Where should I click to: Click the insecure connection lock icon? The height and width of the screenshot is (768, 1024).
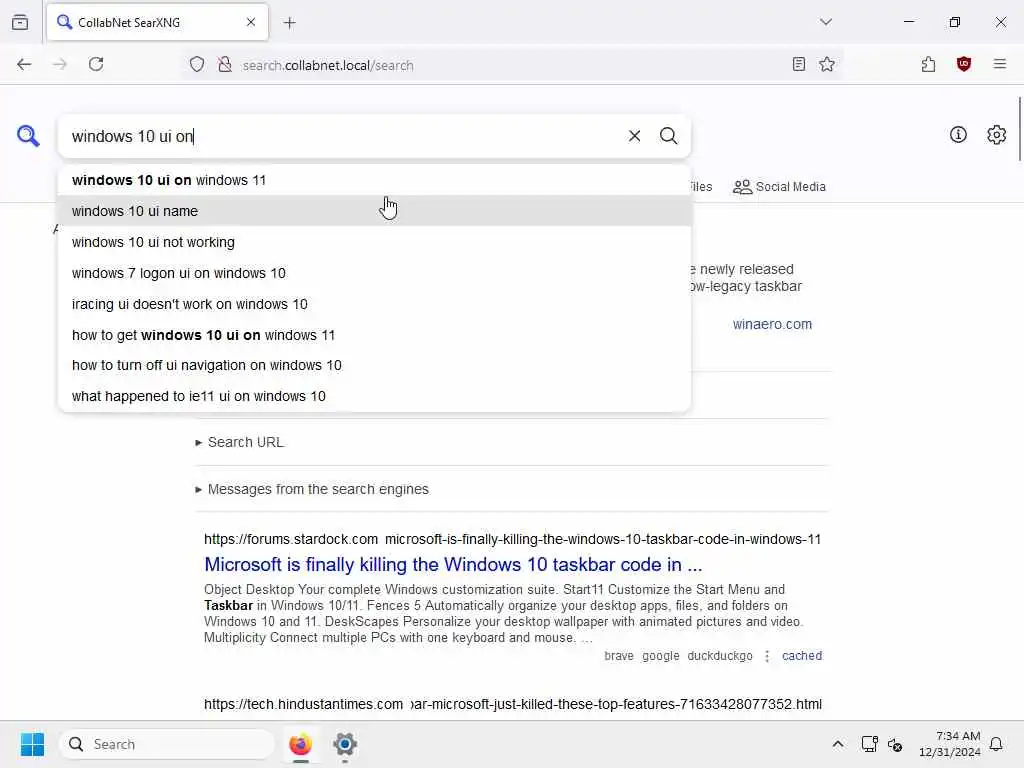coord(225,65)
